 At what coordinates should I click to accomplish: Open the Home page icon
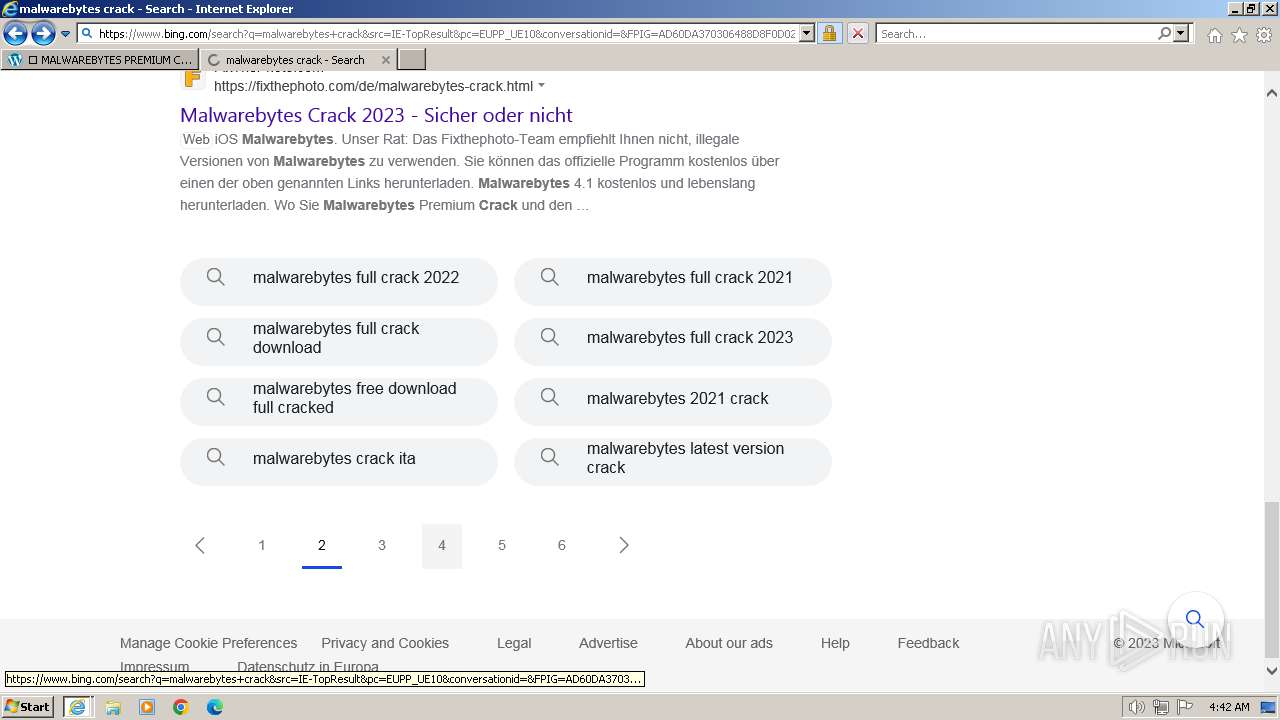[1214, 35]
